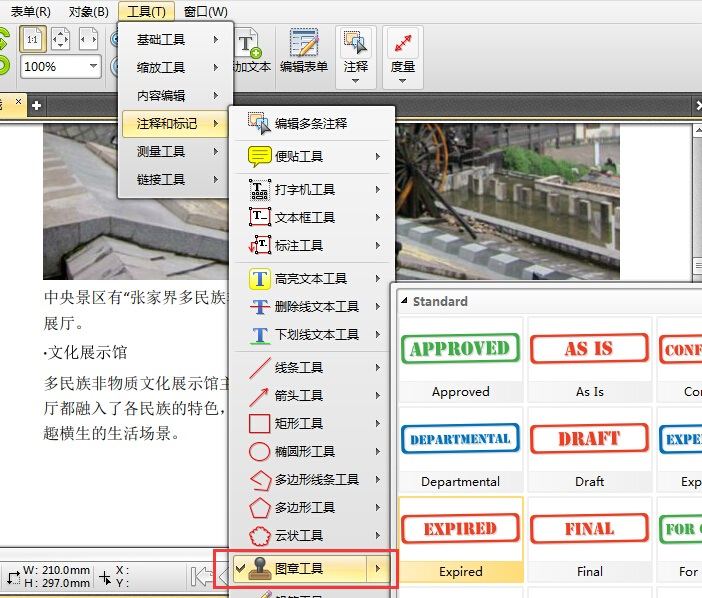This screenshot has height=598, width=702.
Task: Click the text "·文化展示馆" in the document
Action: (x=86, y=353)
